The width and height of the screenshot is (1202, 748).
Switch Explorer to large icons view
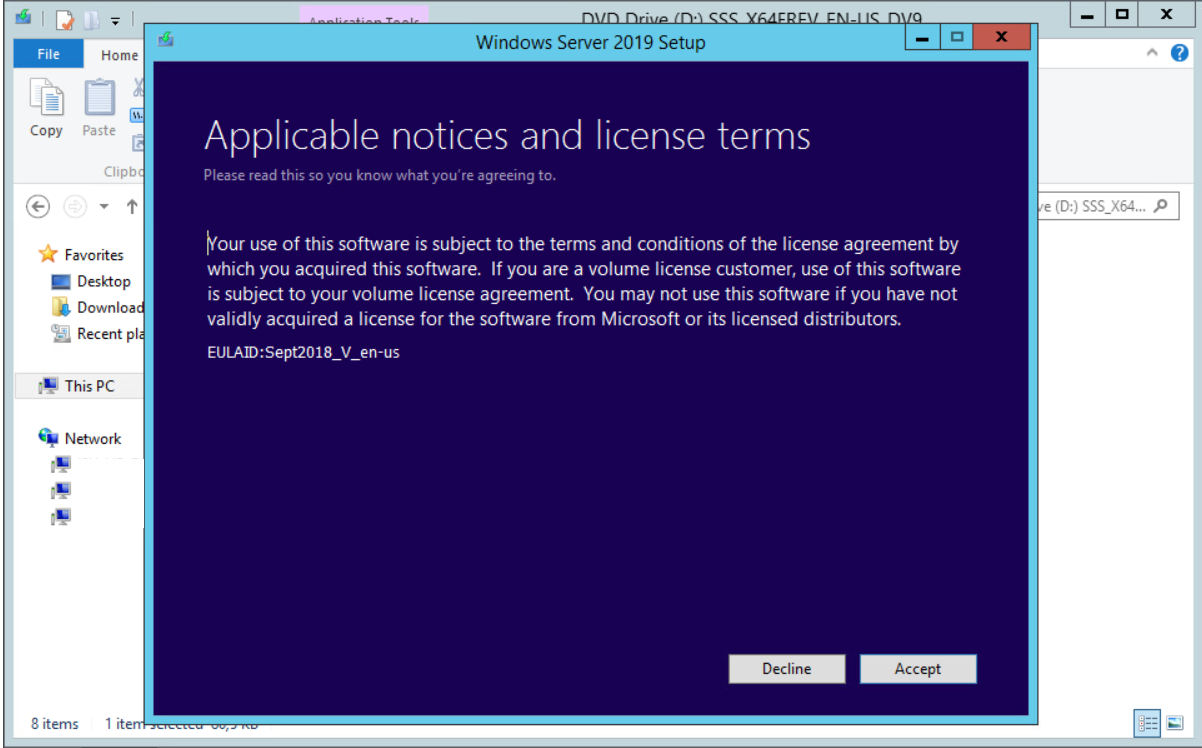coord(1173,723)
